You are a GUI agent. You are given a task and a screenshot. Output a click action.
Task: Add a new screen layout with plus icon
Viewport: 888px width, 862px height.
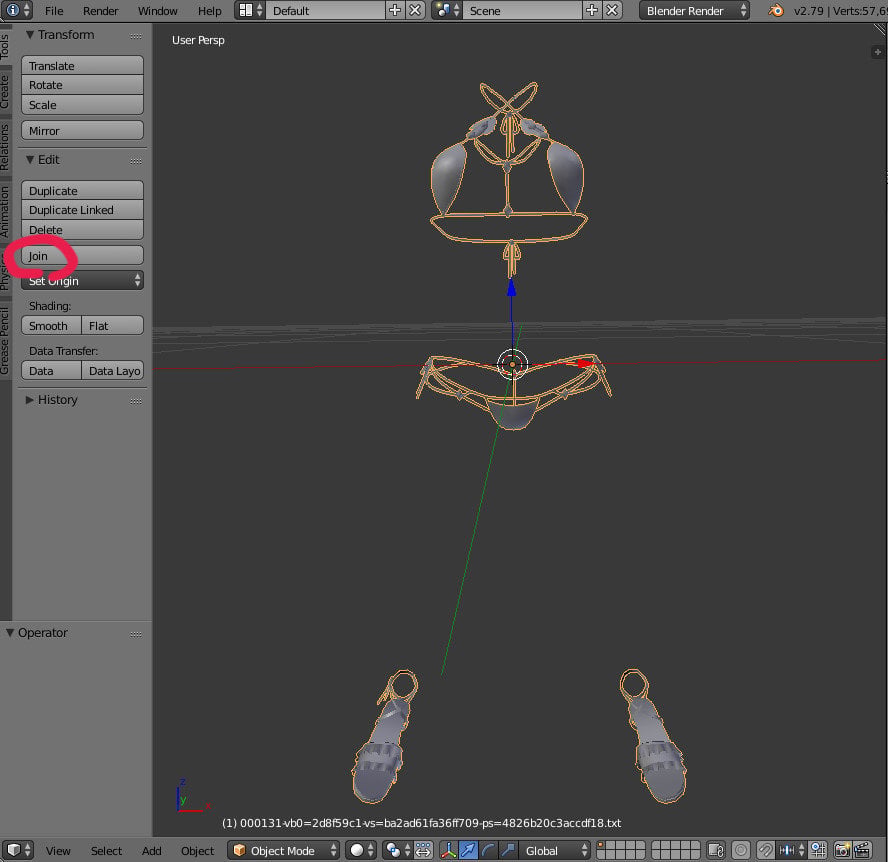(x=395, y=10)
